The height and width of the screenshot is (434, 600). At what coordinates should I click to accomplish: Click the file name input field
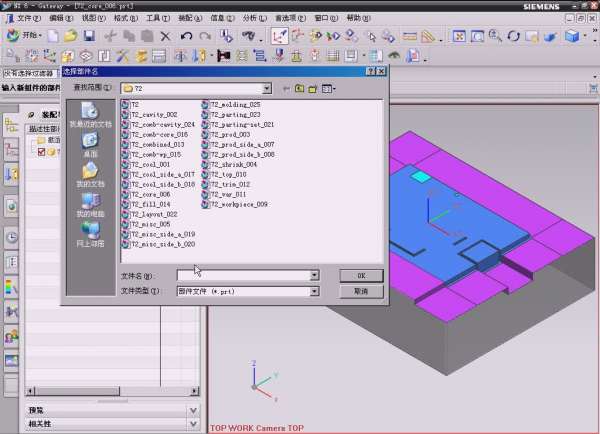coord(243,275)
